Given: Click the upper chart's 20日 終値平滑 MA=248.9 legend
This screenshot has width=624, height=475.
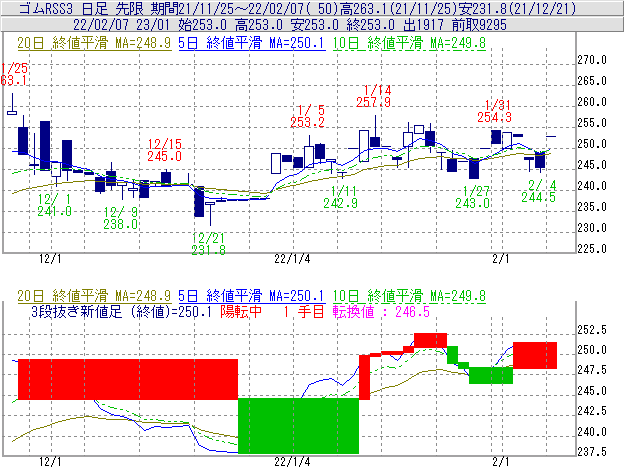Looking at the screenshot, I should click(x=94, y=43).
